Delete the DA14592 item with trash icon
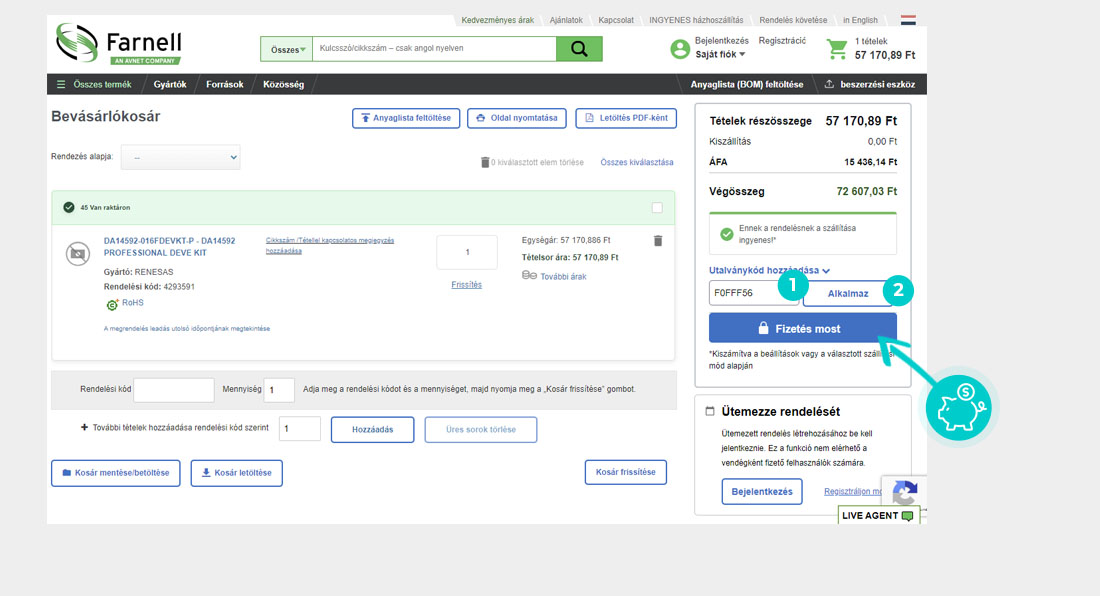Viewport: 1100px width, 596px height. (658, 241)
